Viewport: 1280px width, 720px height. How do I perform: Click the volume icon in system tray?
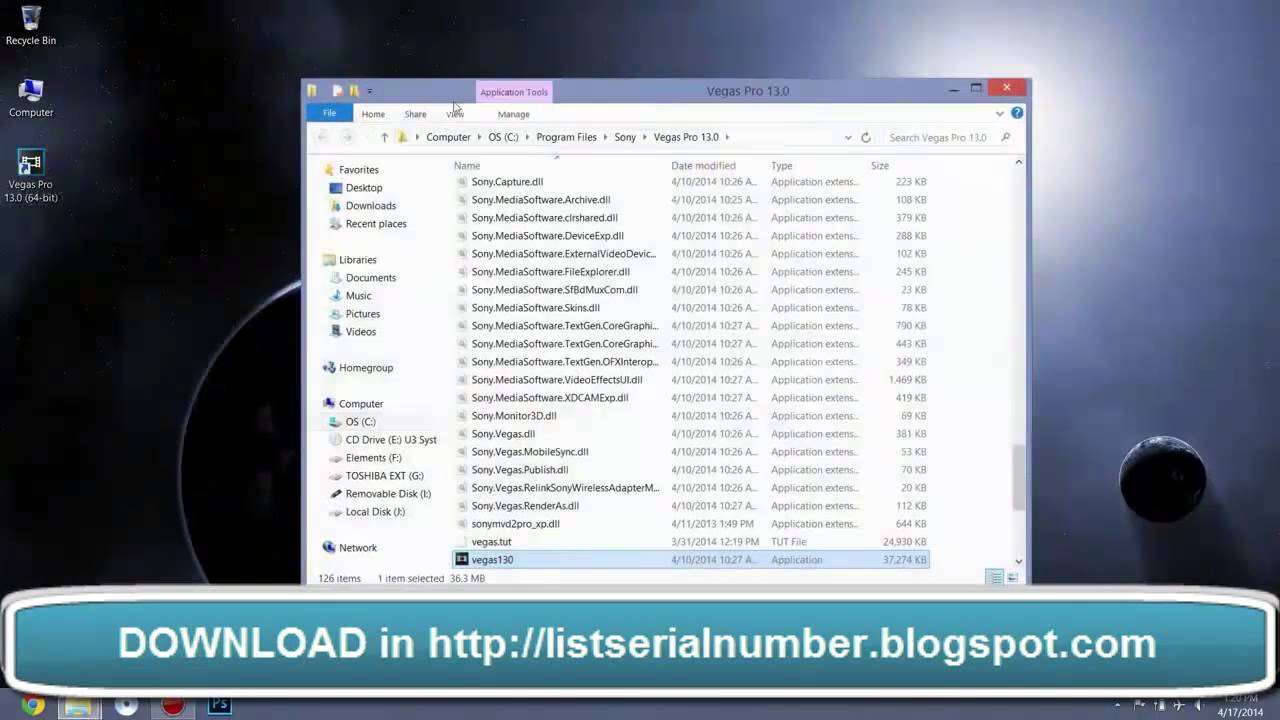1198,706
